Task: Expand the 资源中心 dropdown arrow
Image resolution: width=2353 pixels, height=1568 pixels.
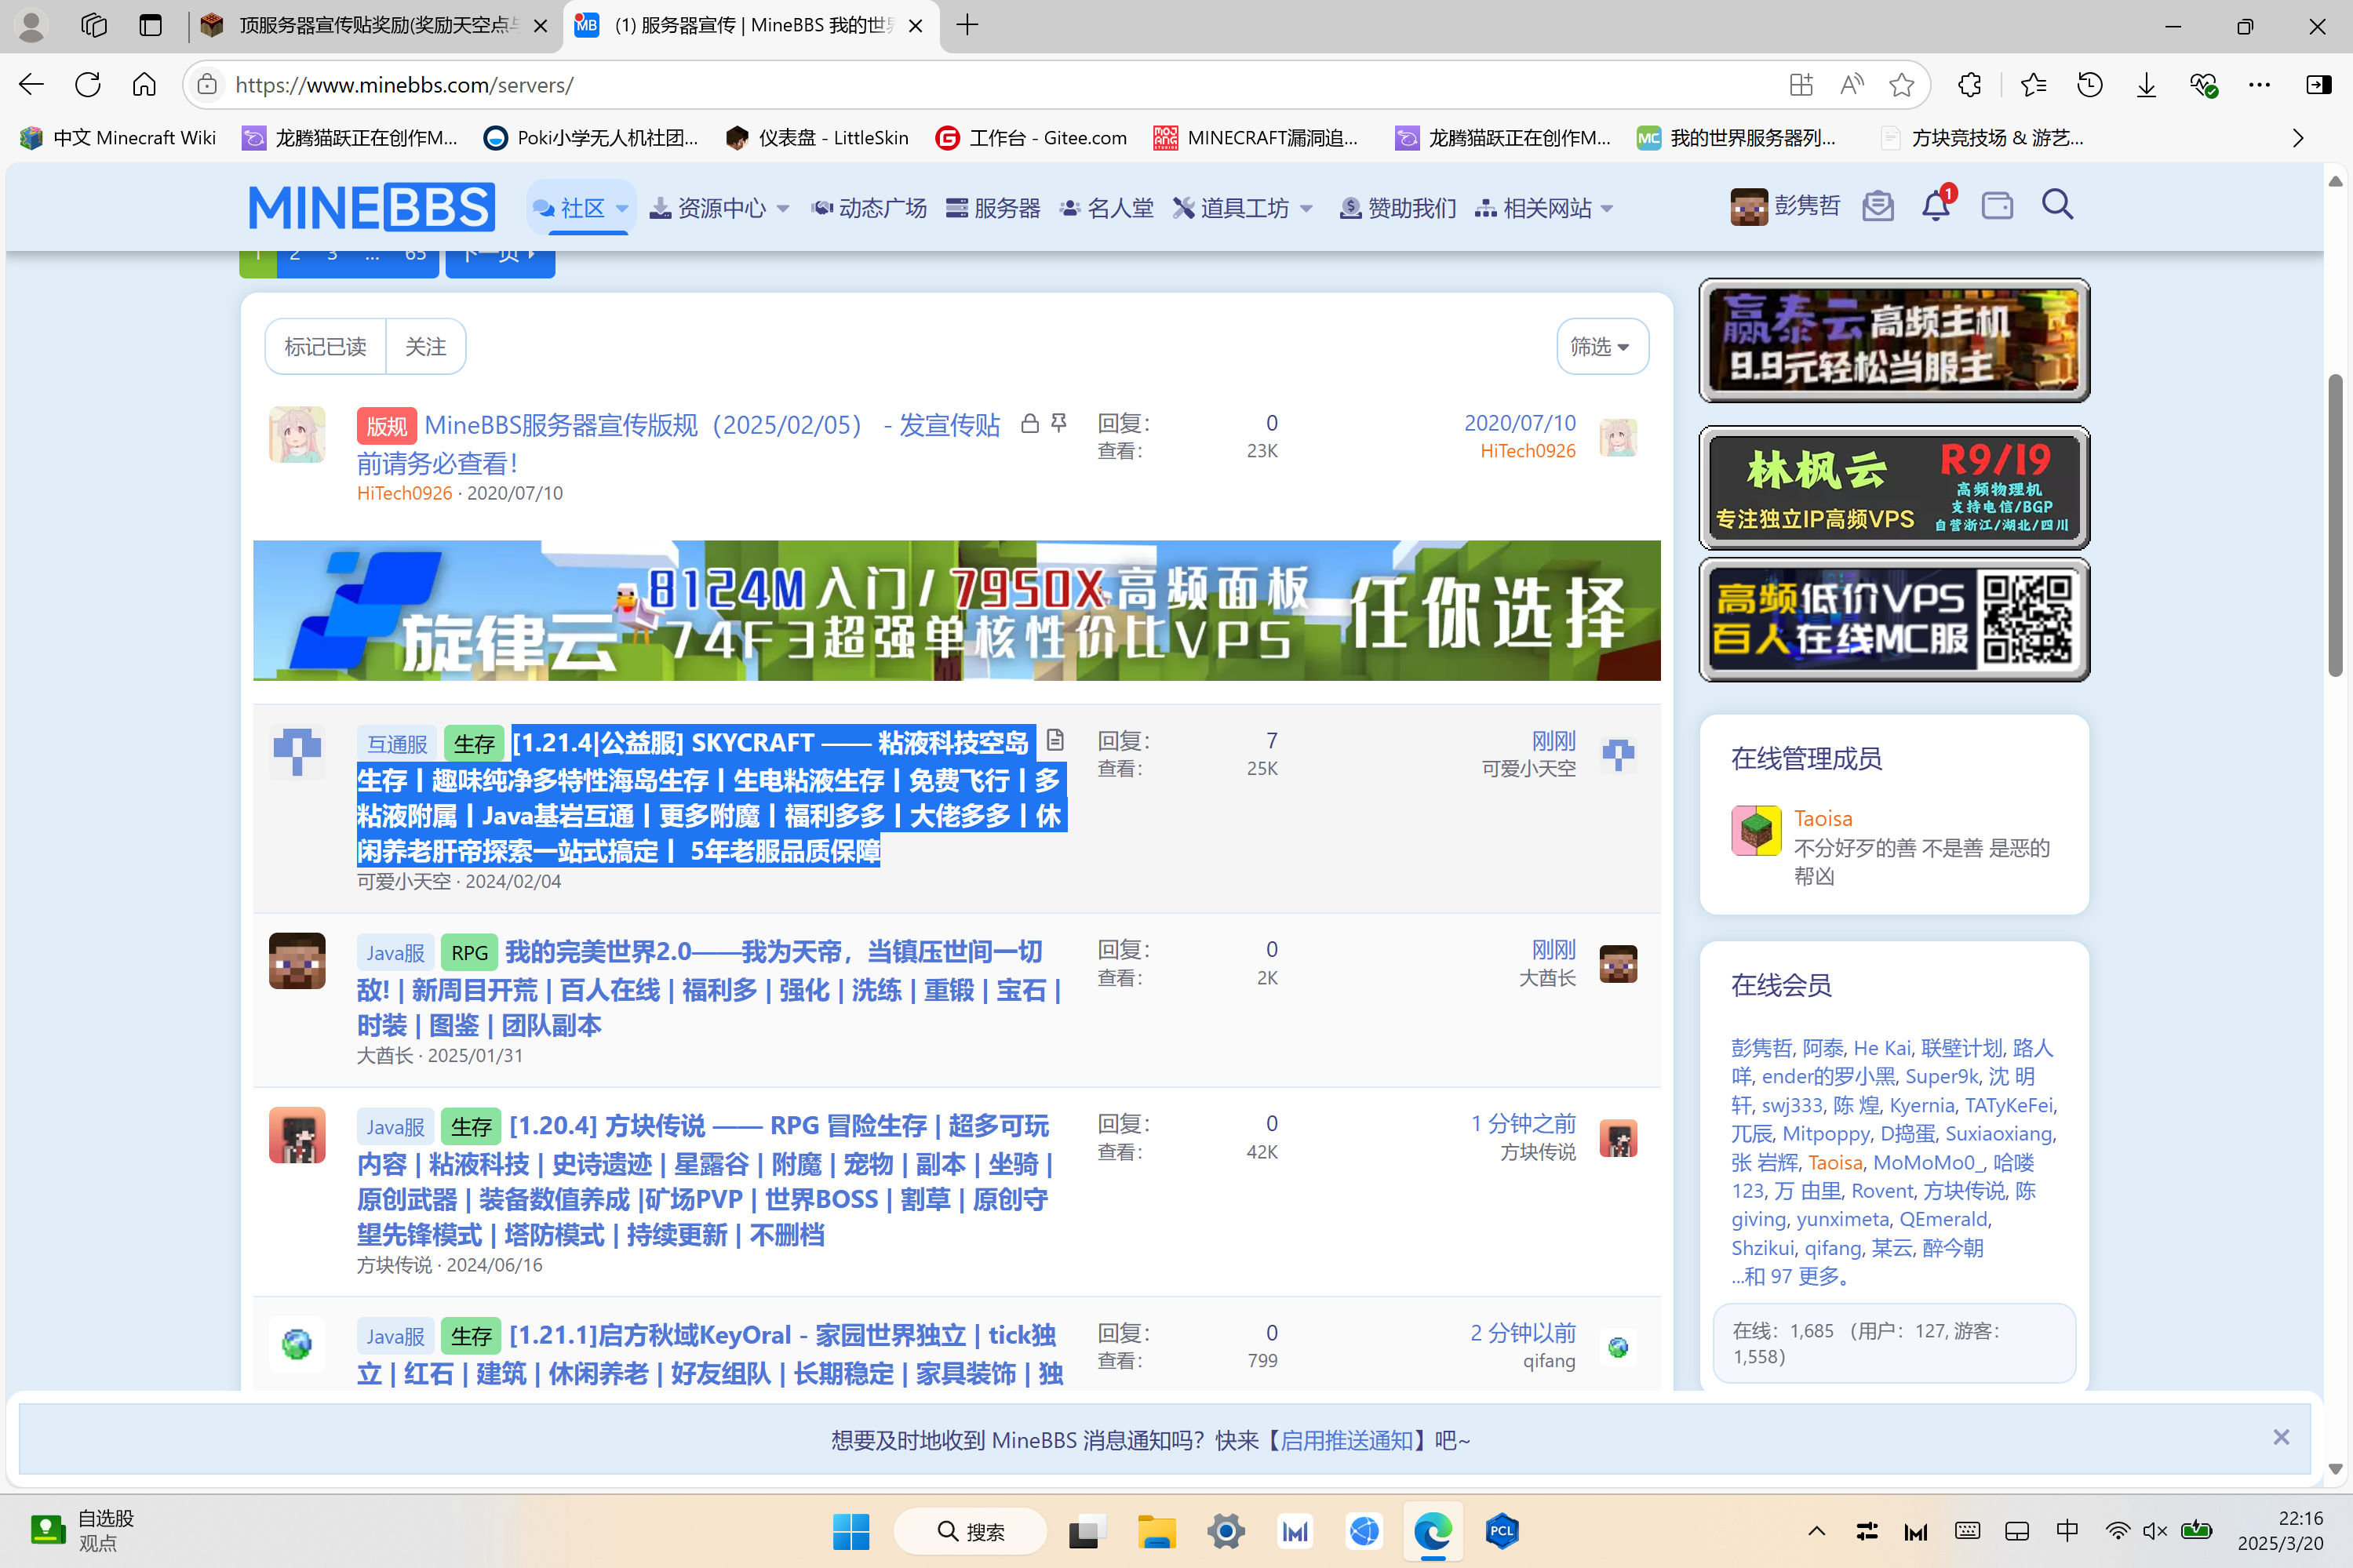Action: [x=783, y=209]
